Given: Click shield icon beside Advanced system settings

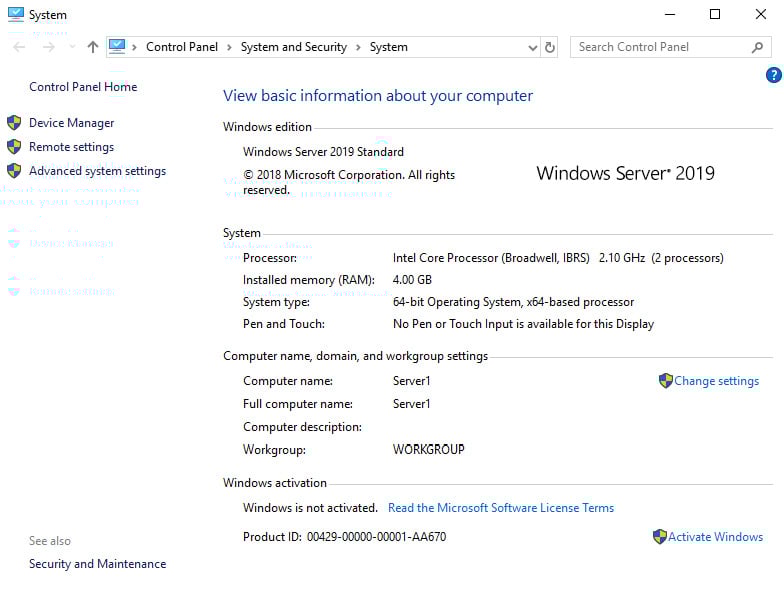Looking at the screenshot, I should point(14,170).
